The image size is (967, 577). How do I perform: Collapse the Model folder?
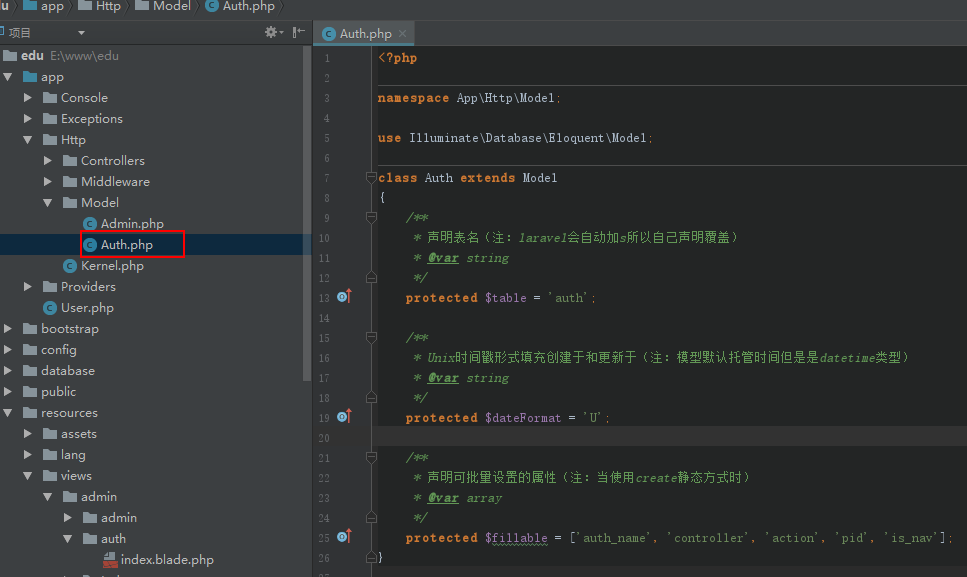48,203
